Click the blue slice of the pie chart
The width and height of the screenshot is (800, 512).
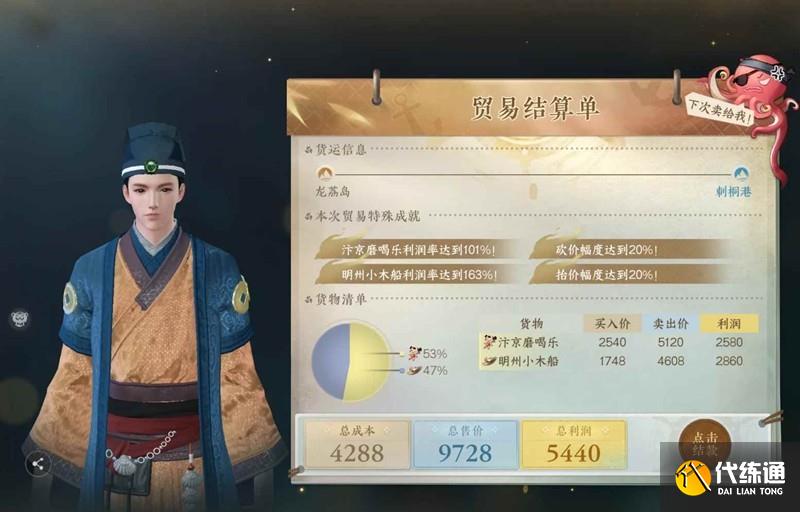[x=329, y=360]
